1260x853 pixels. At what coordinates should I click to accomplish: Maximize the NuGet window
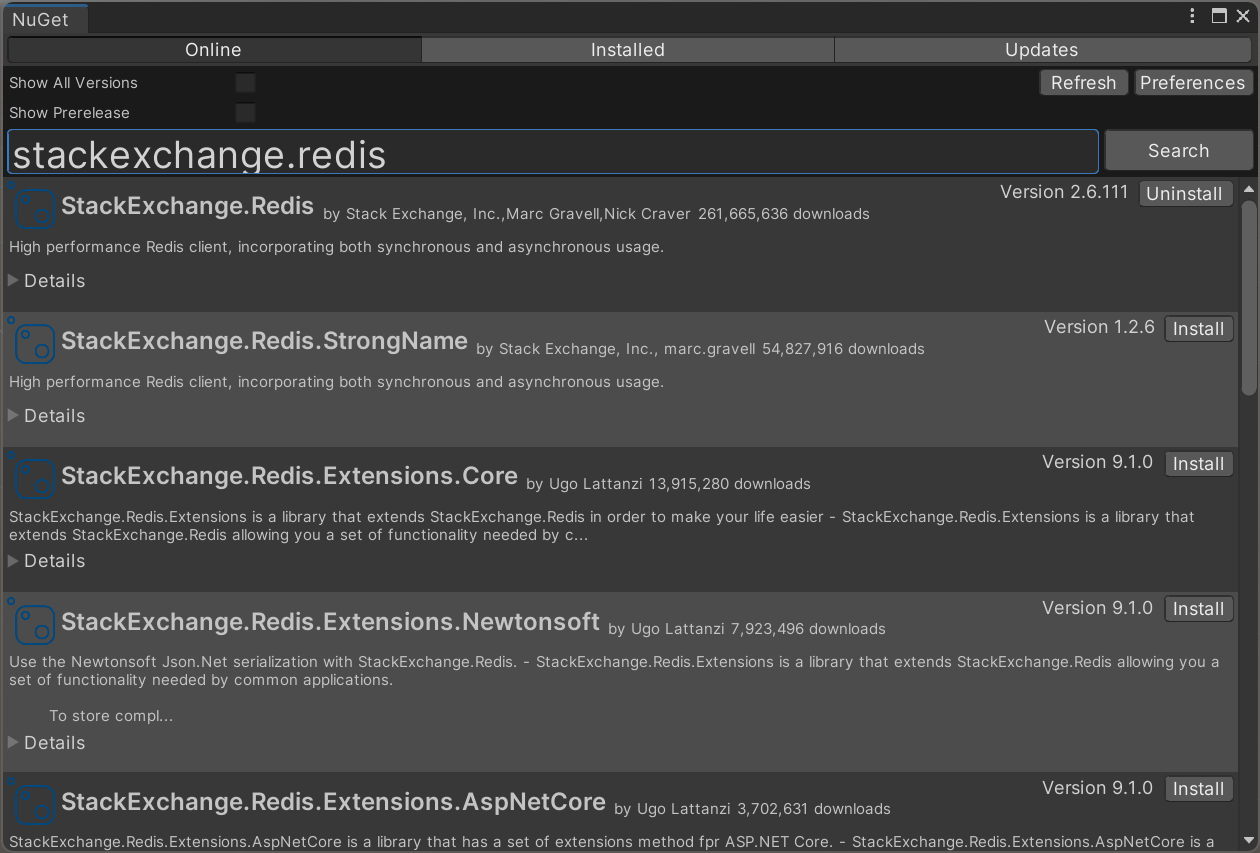pos(1219,16)
